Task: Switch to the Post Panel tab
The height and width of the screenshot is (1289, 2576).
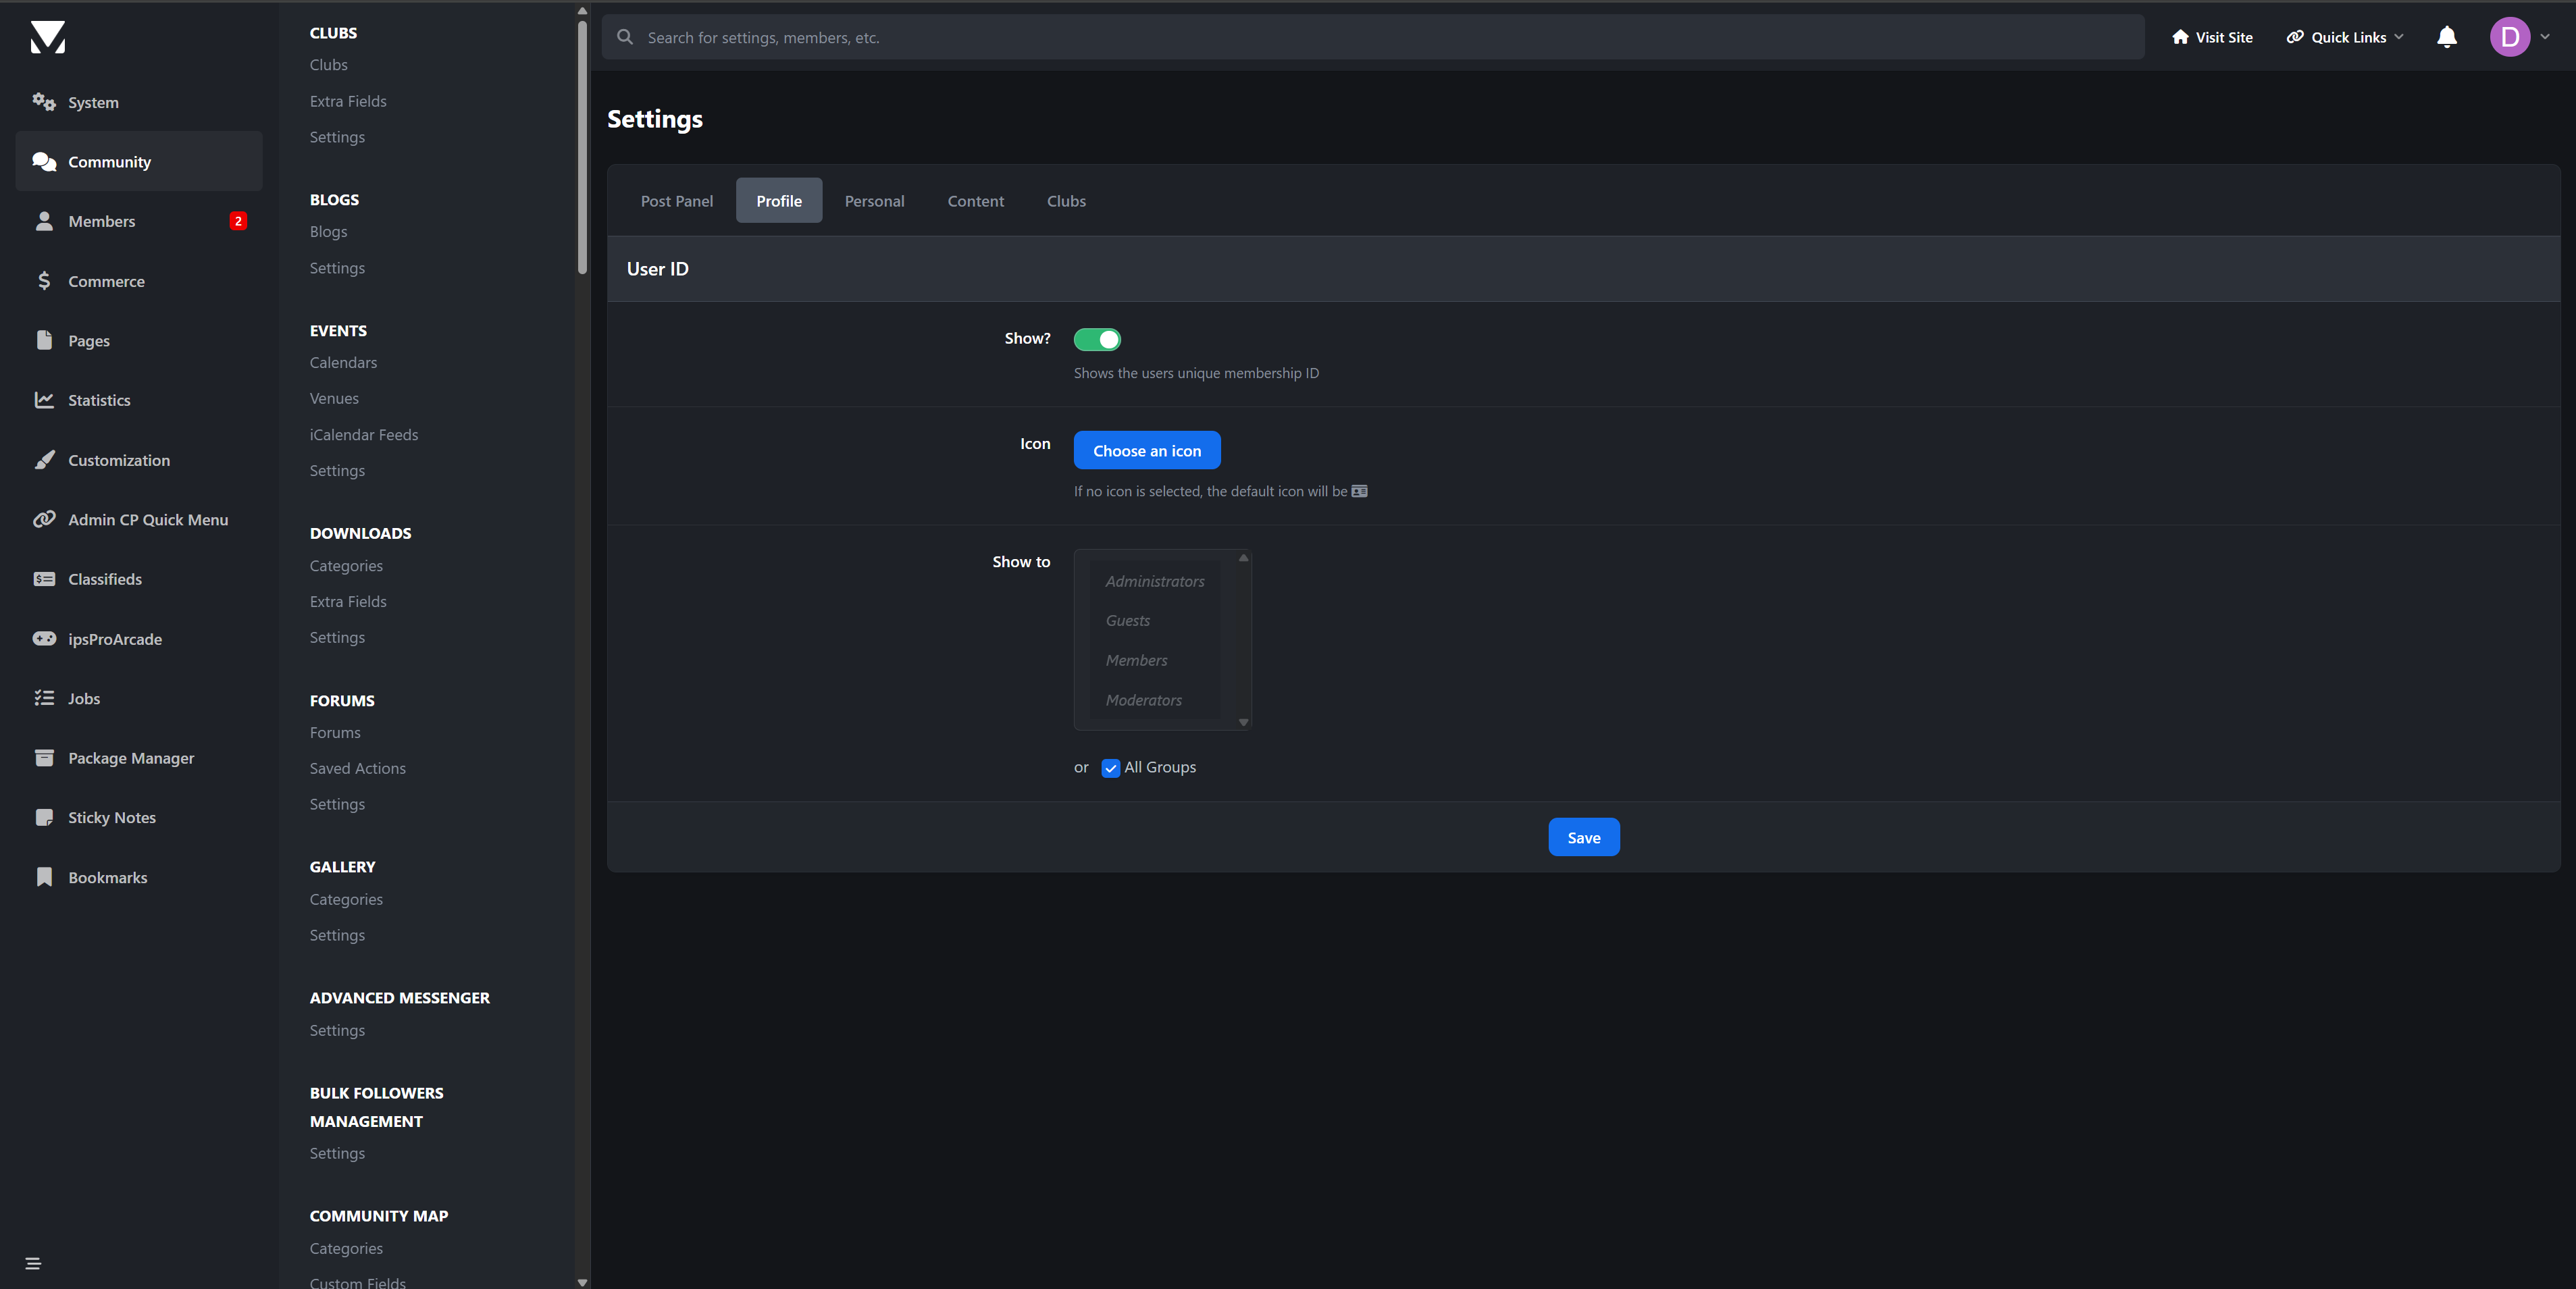Action: tap(676, 201)
